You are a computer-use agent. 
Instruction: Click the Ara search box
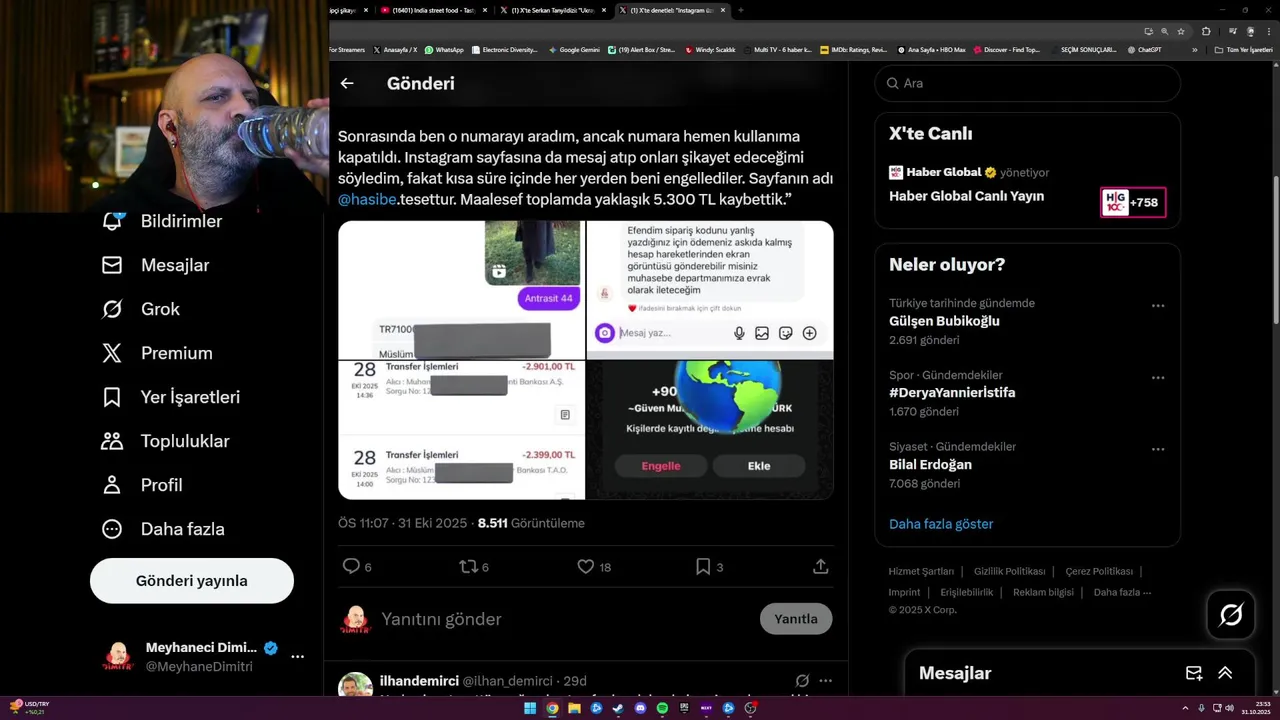coord(1027,83)
